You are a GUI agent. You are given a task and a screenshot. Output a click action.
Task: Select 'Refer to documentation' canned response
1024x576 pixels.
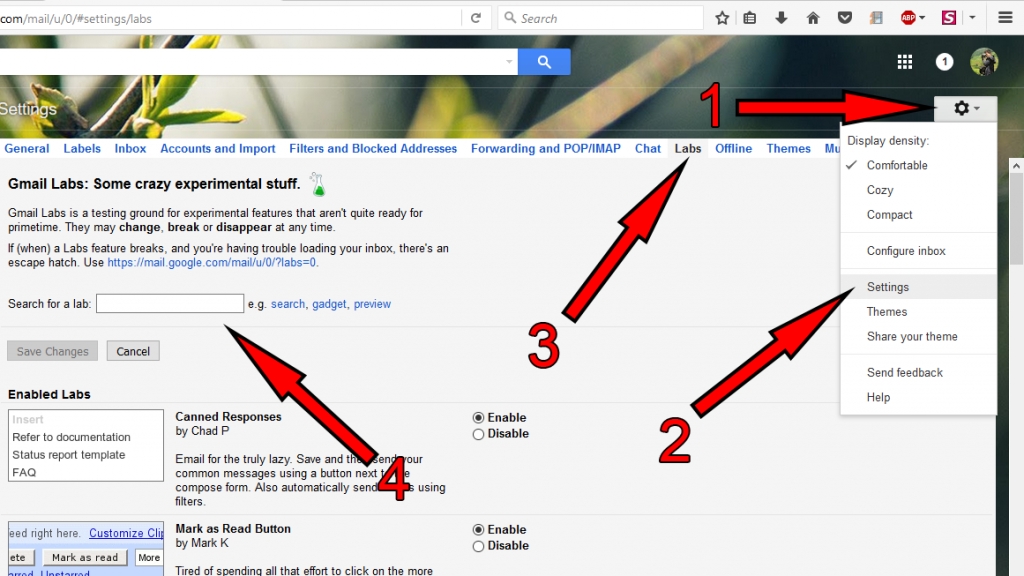[71, 437]
